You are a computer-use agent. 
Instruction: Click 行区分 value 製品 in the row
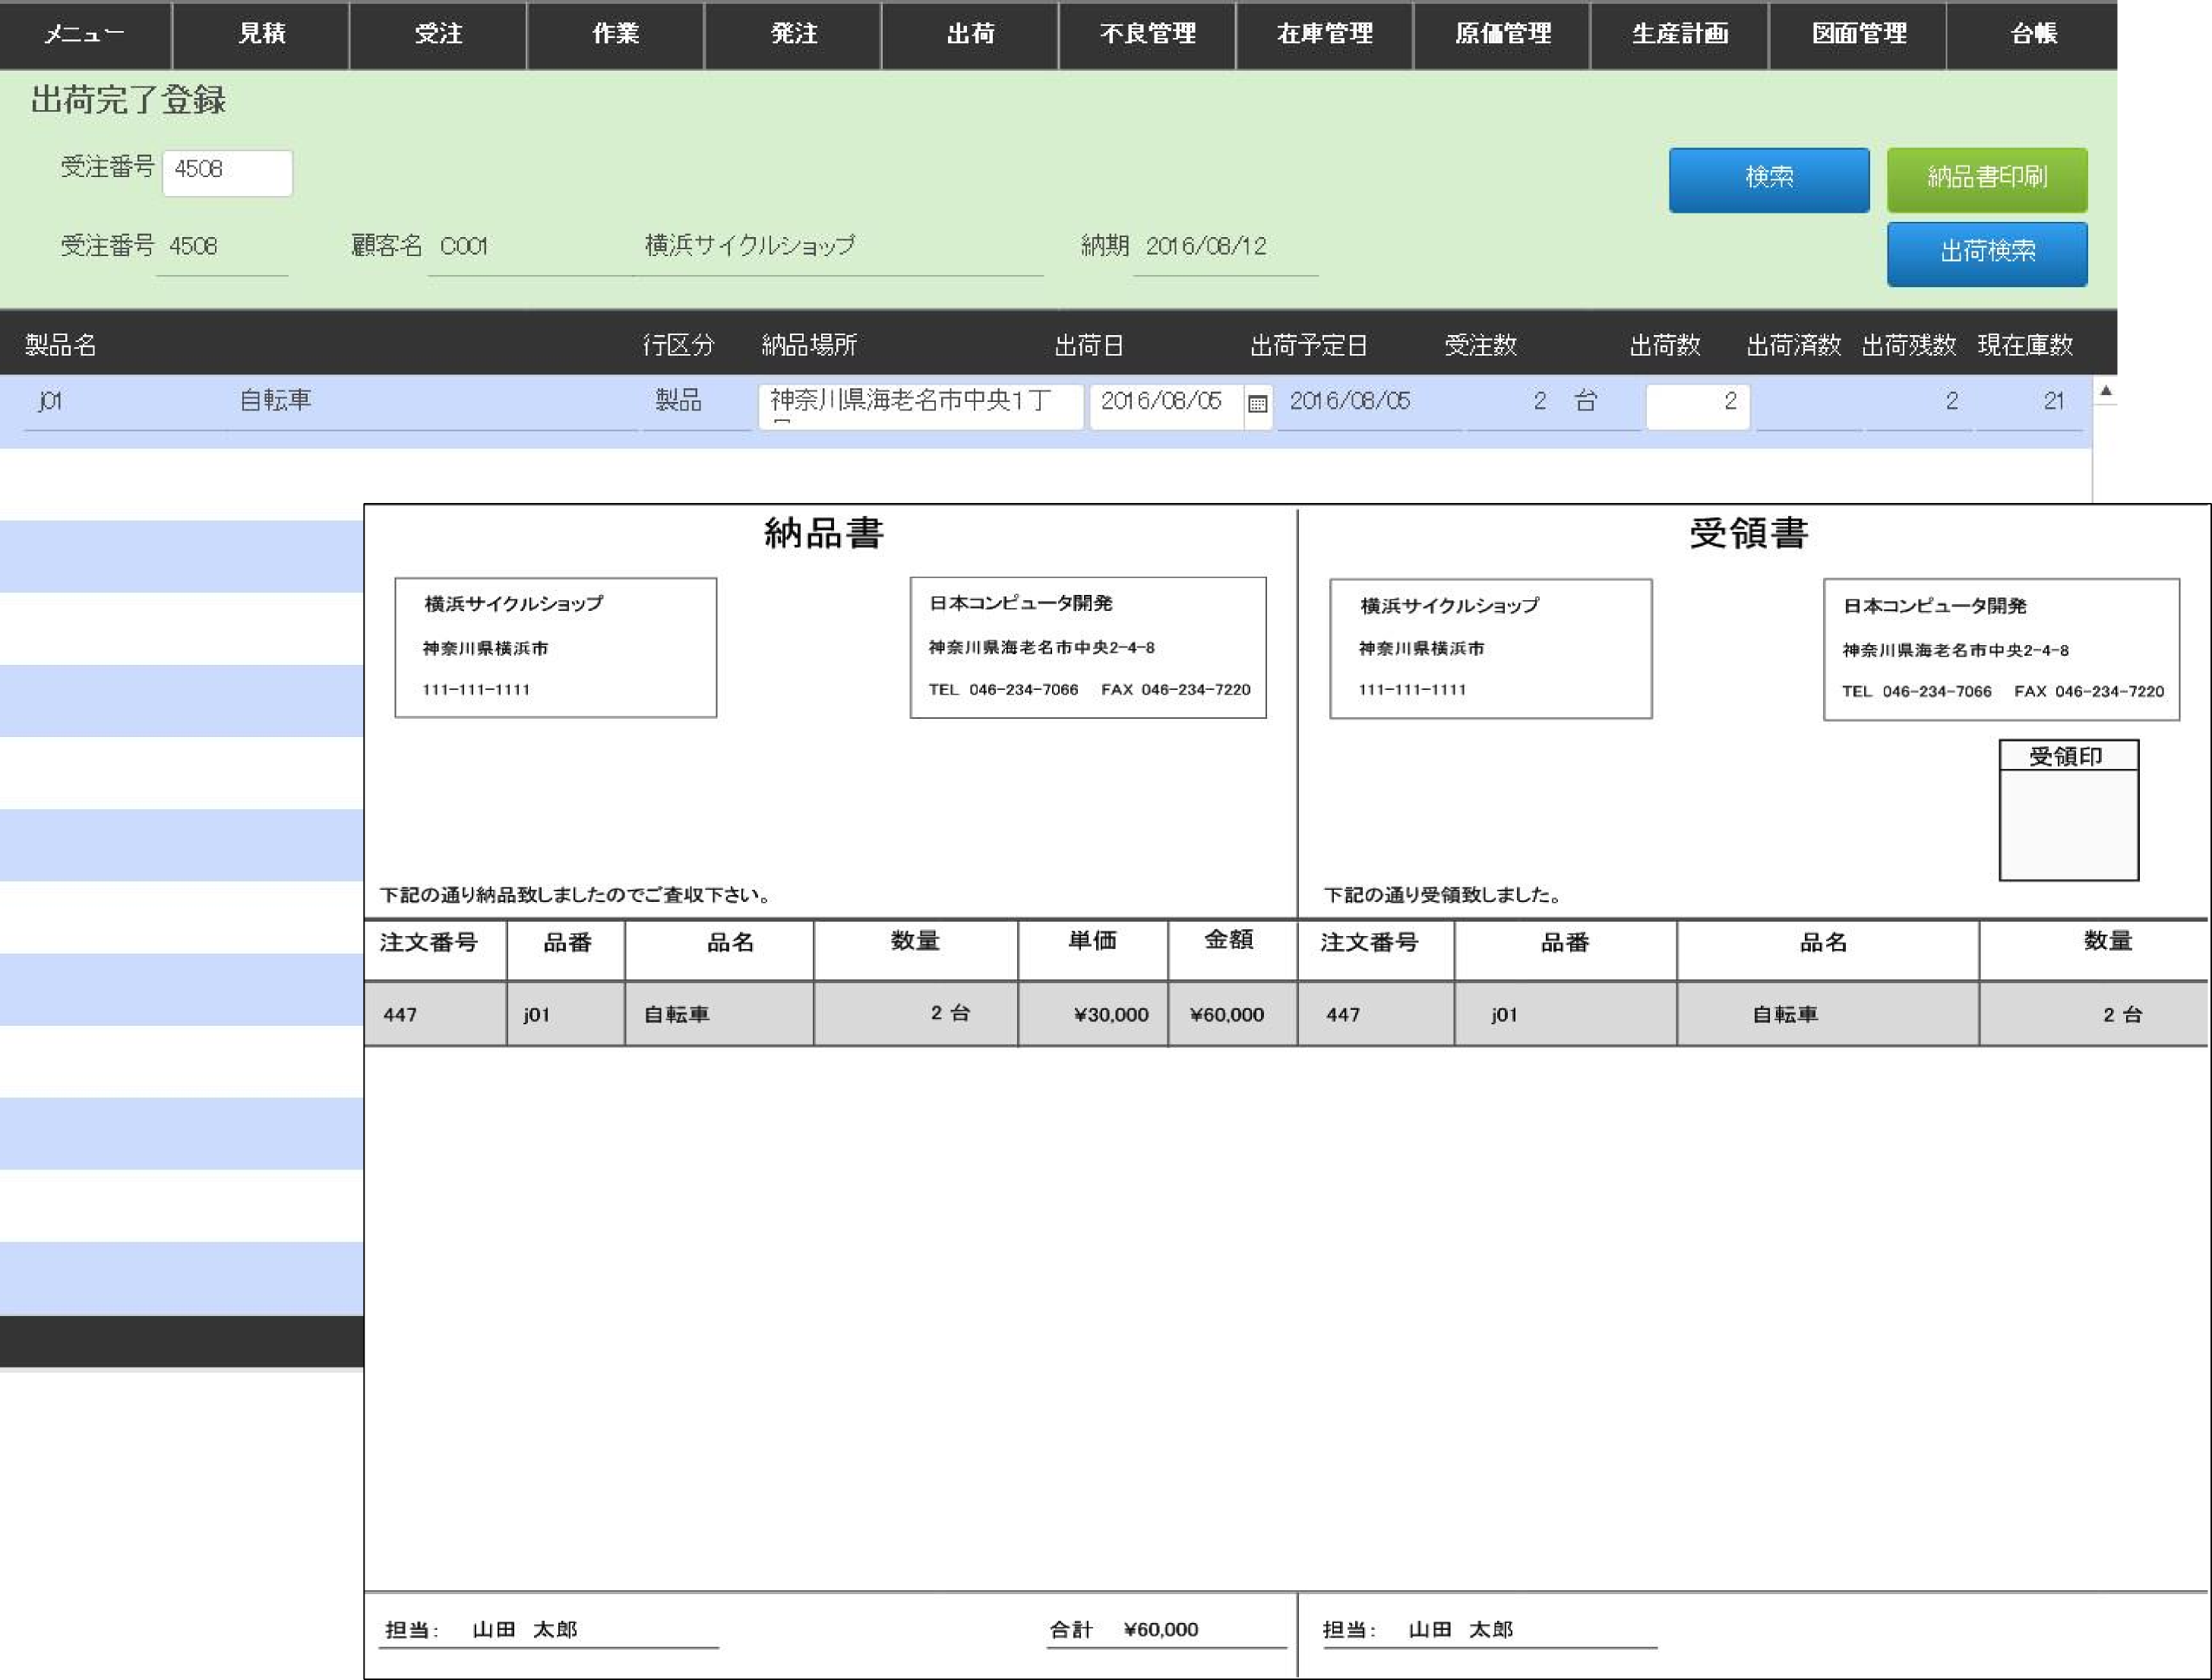pos(678,401)
